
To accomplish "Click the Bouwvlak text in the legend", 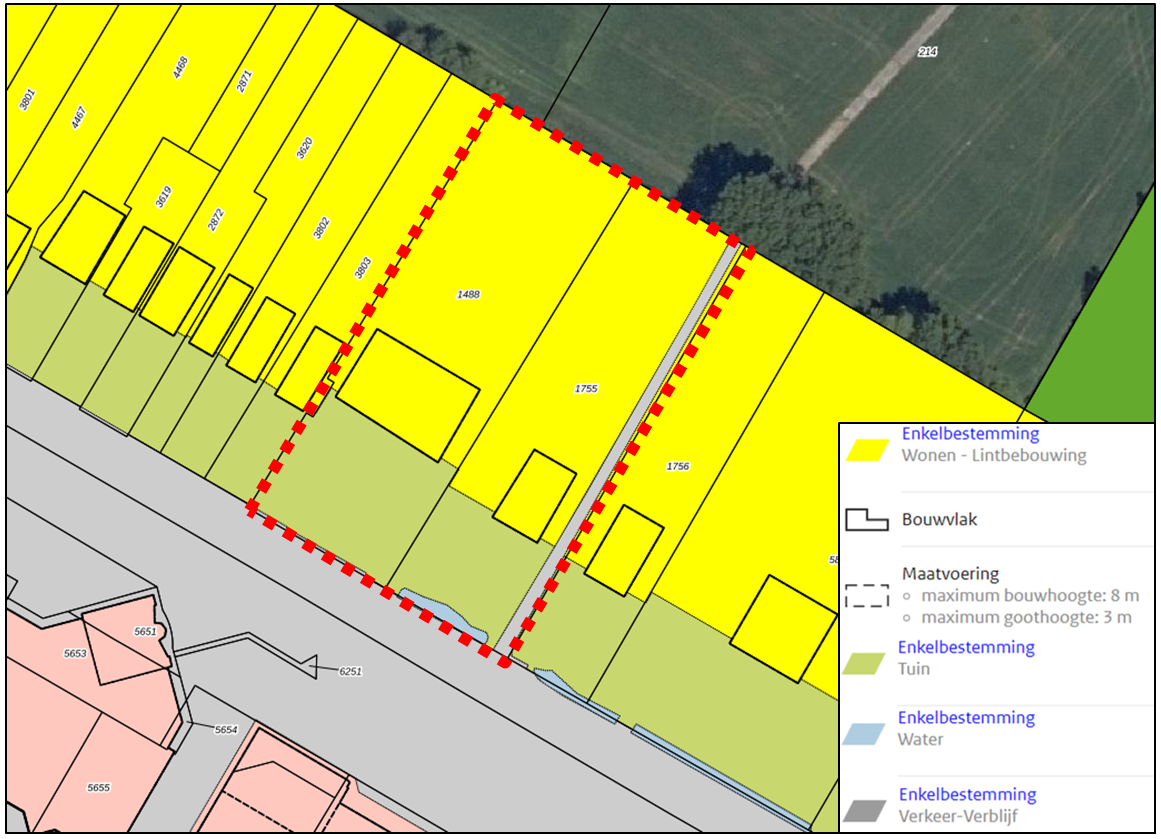I will [x=937, y=520].
